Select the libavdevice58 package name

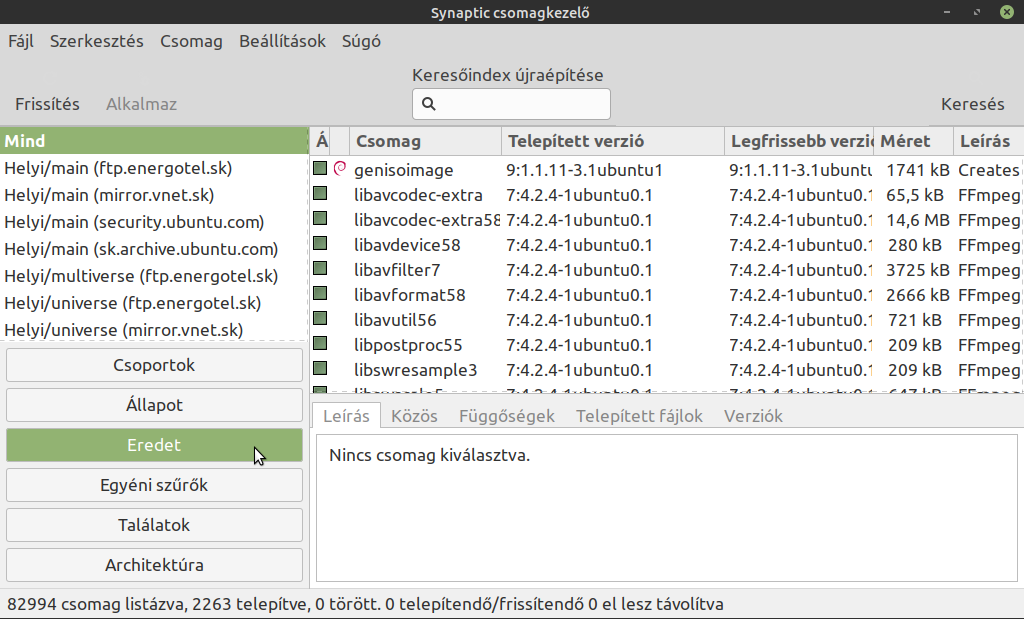[x=408, y=246]
